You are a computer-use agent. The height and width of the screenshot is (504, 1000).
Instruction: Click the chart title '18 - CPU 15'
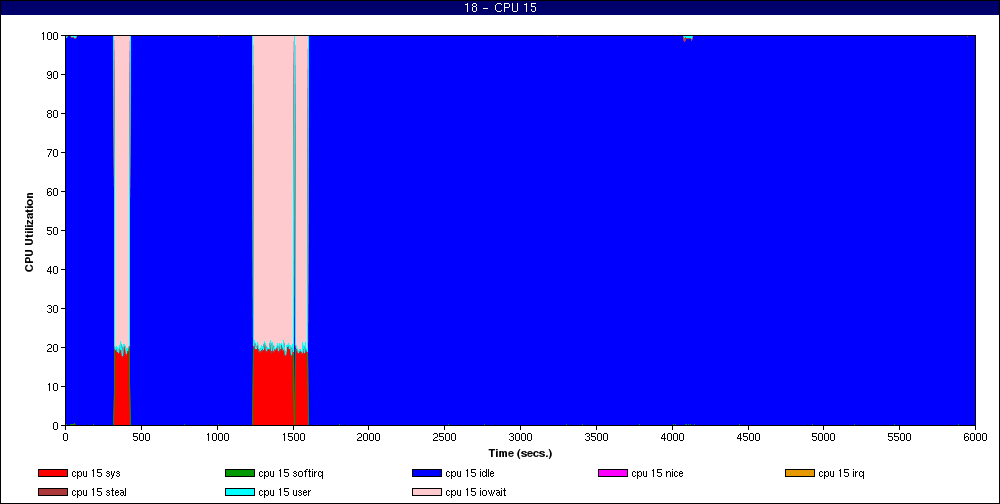click(x=500, y=8)
